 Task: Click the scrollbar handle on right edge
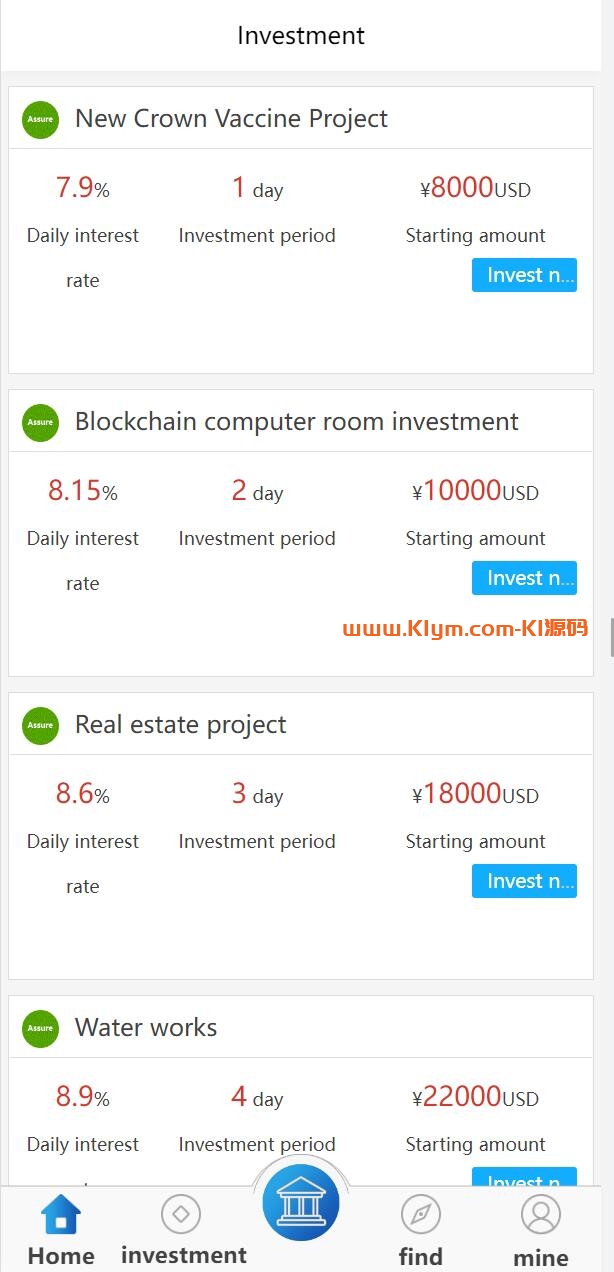(611, 637)
